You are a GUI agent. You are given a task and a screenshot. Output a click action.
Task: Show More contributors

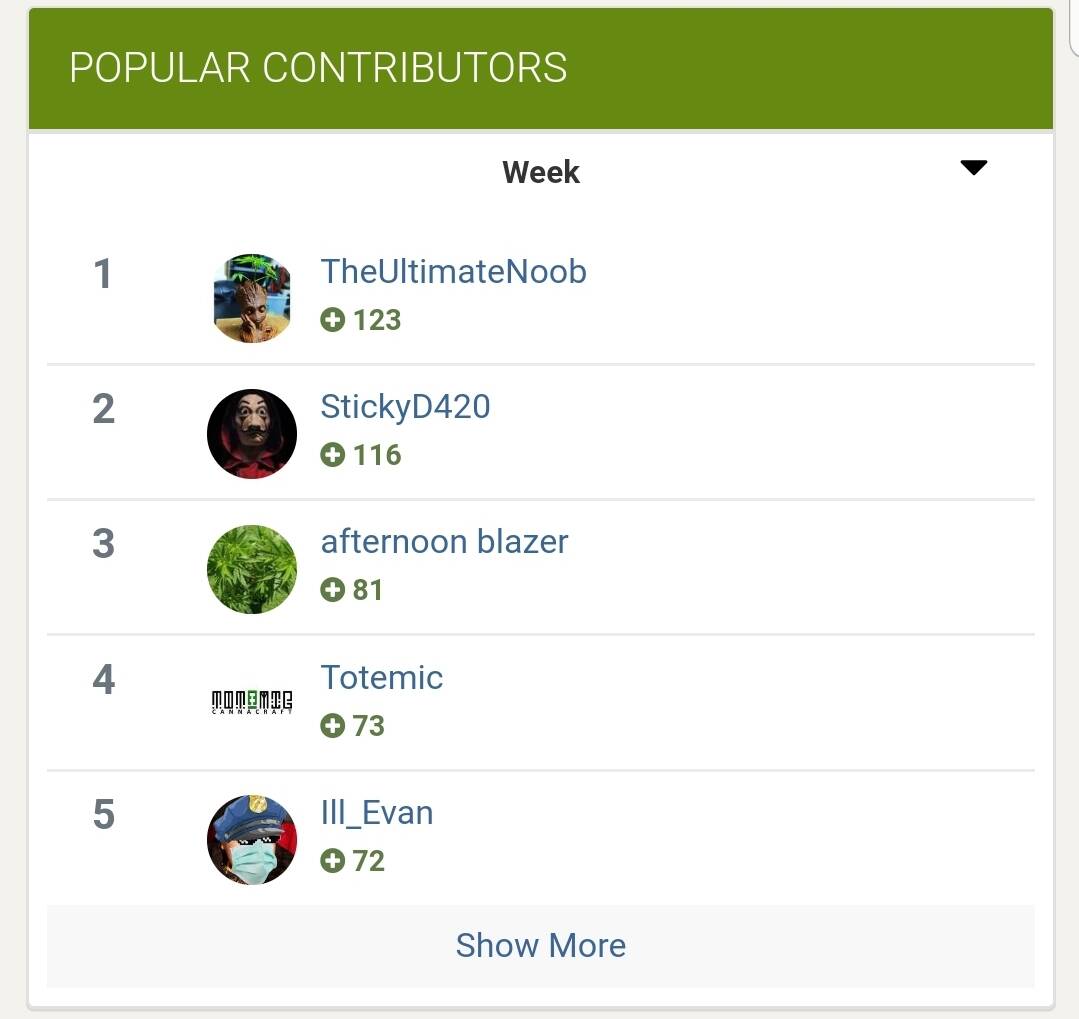(x=541, y=945)
